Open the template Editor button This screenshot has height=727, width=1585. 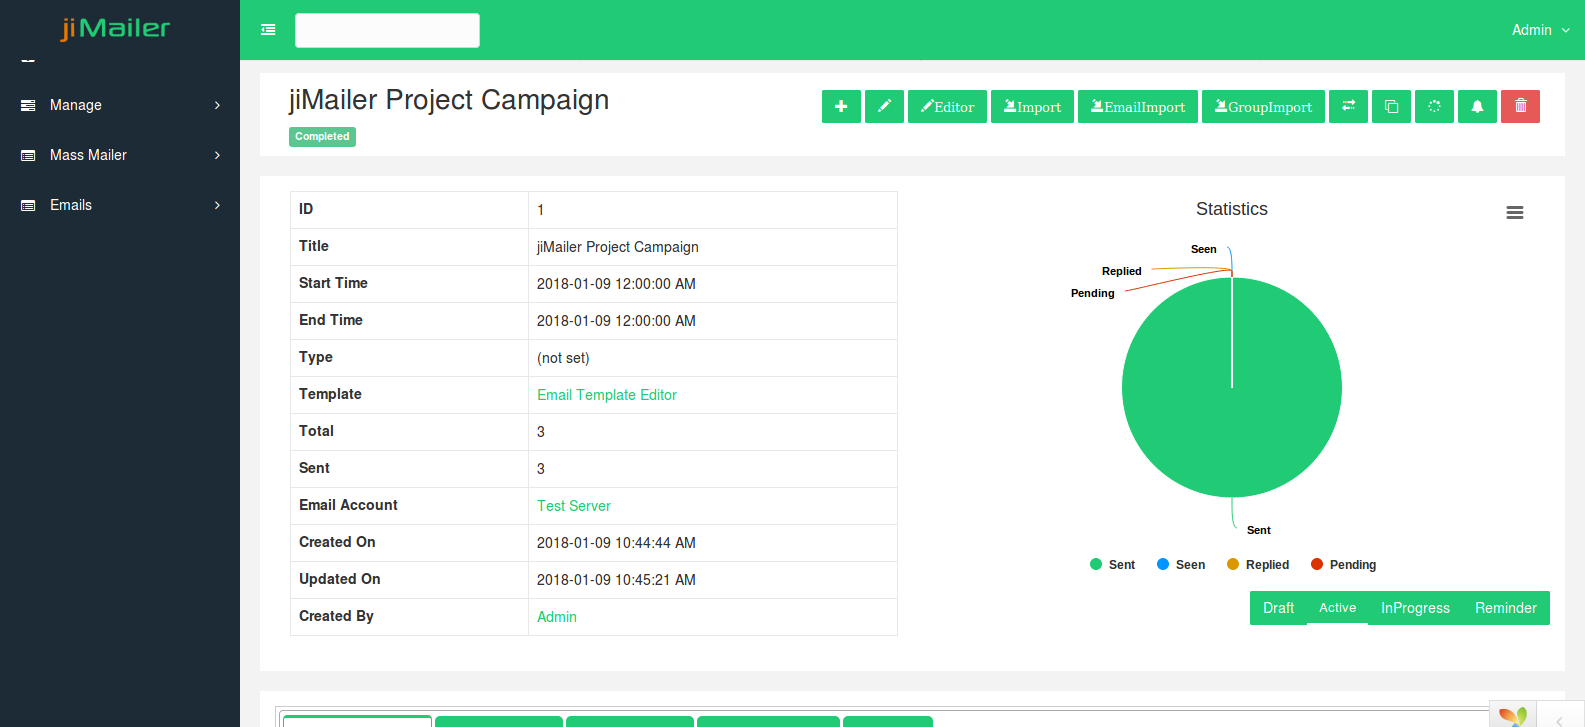pos(947,106)
